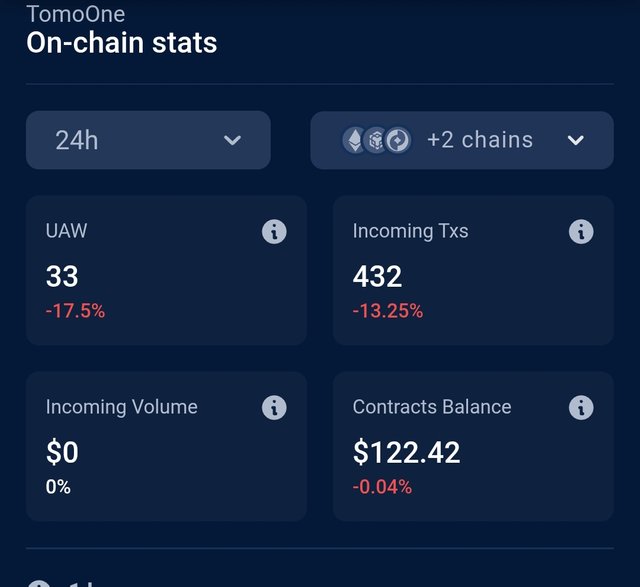Click the $0 incoming volume value
Viewport: 640px width, 587px height.
tap(62, 453)
